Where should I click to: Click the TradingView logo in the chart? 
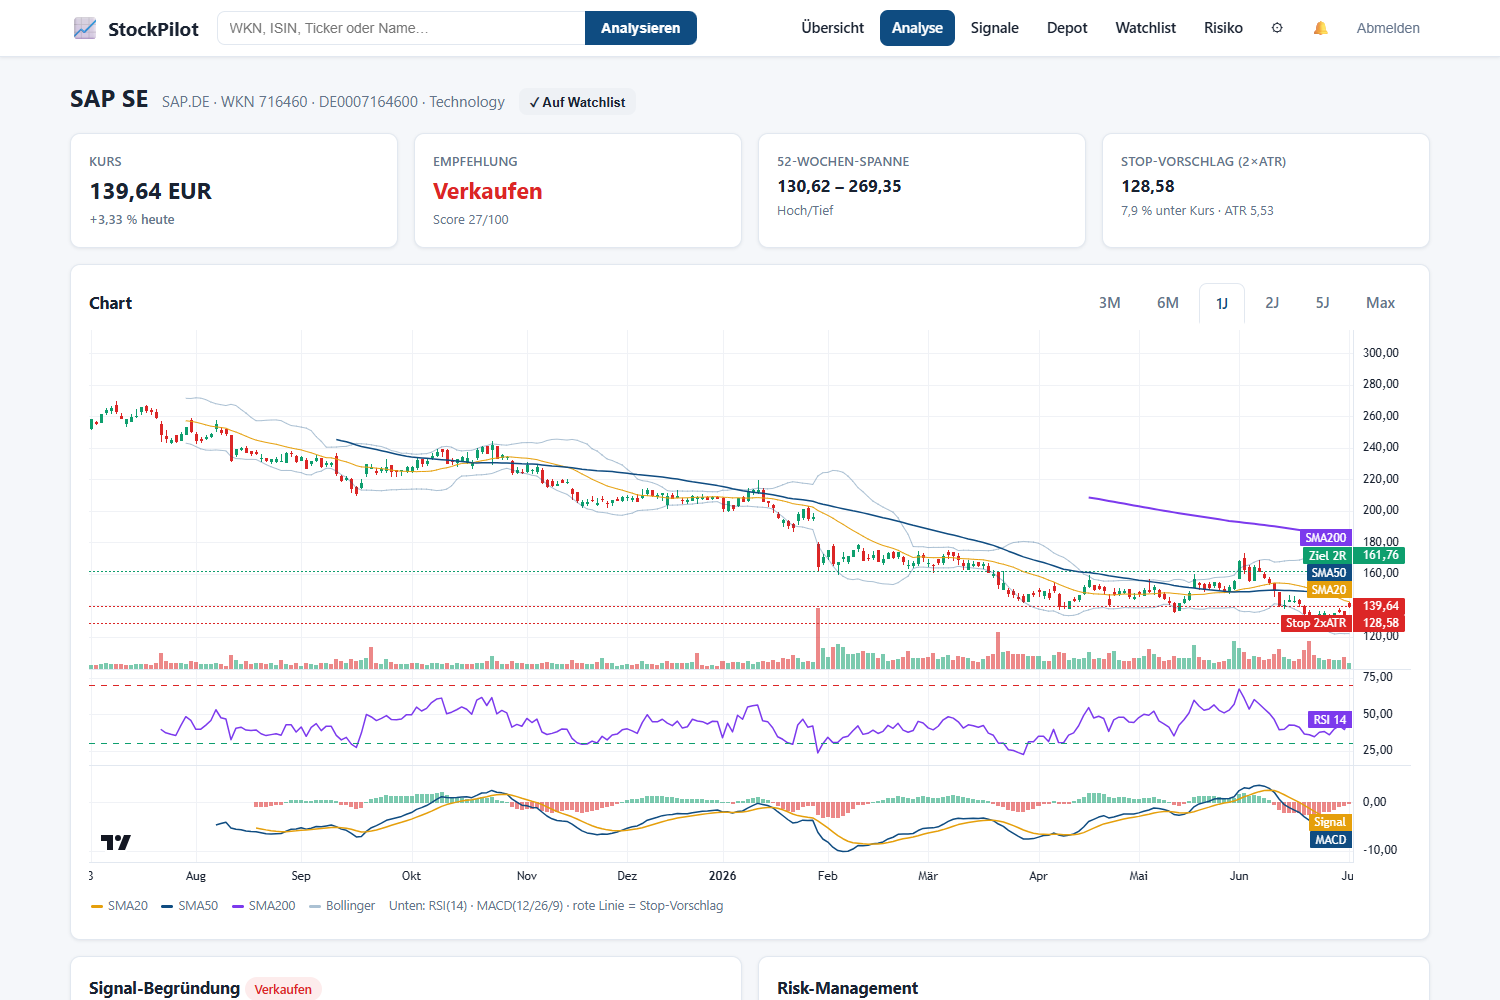pos(116,843)
